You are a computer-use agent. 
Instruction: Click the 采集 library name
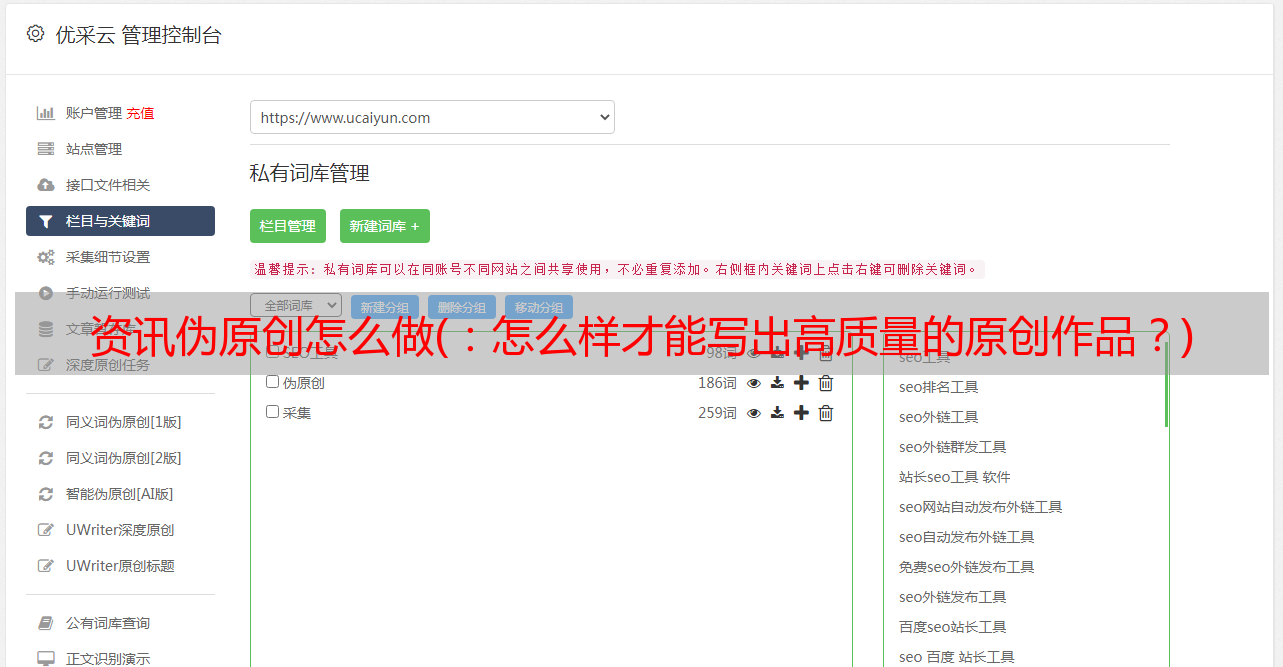[297, 413]
